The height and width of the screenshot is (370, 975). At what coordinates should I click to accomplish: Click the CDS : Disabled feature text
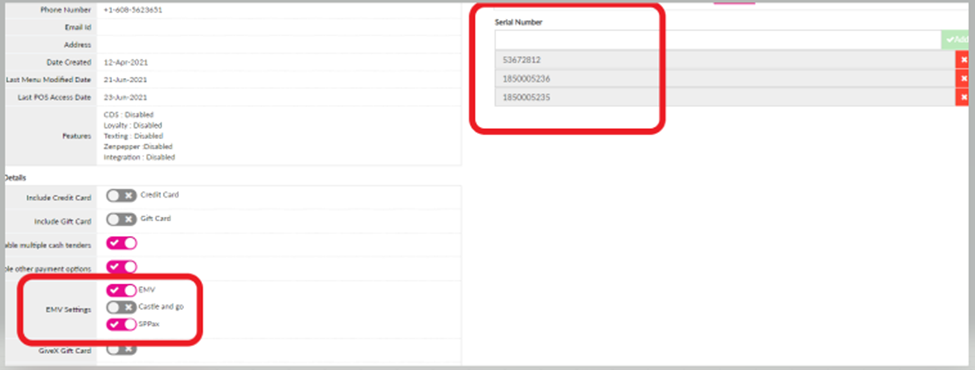pyautogui.click(x=129, y=114)
